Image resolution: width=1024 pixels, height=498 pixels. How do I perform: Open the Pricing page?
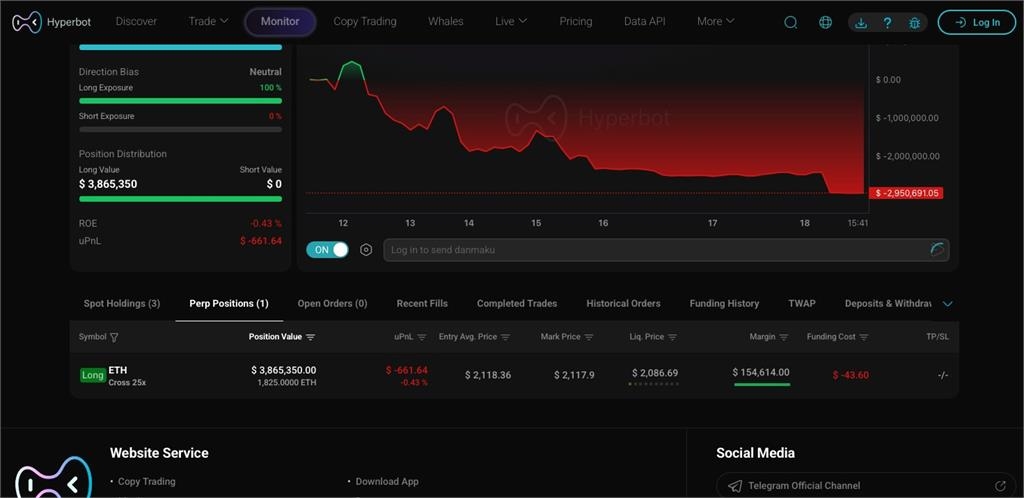pos(575,22)
